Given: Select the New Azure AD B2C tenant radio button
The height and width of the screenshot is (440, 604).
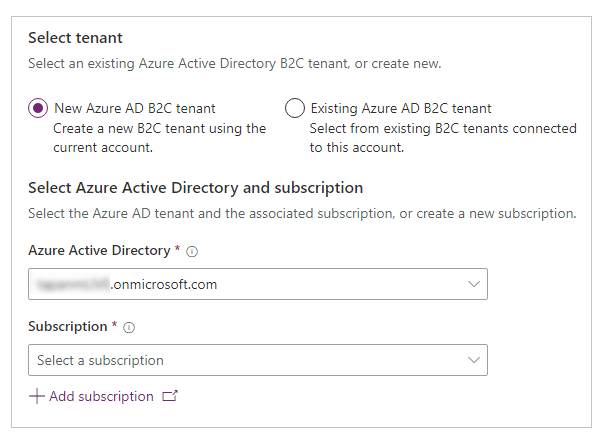Looking at the screenshot, I should tap(38, 108).
